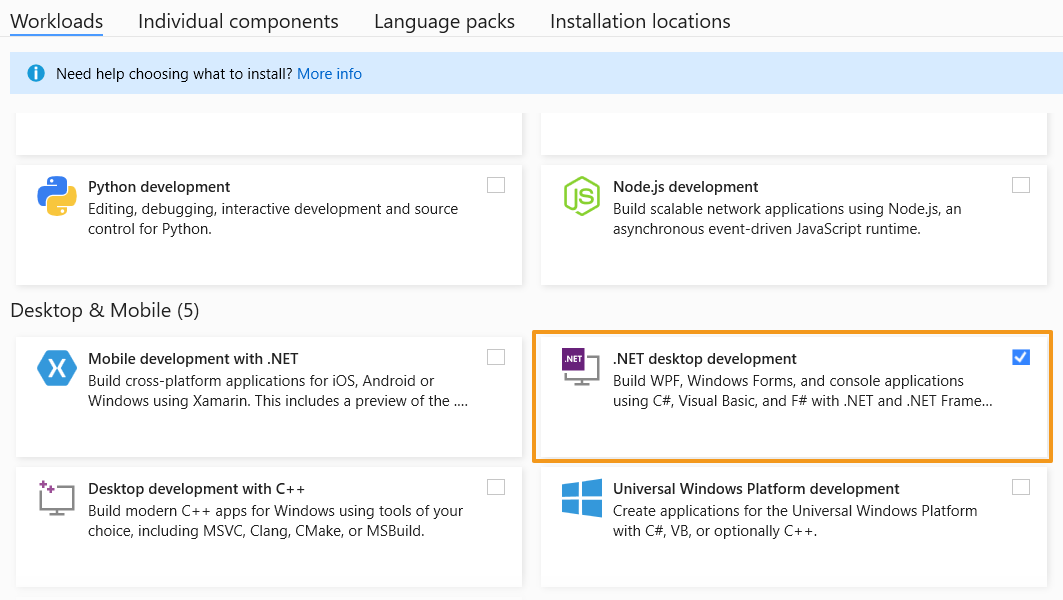Open the Individual components tab
Screen dimensions: 1063x600
click(x=238, y=21)
